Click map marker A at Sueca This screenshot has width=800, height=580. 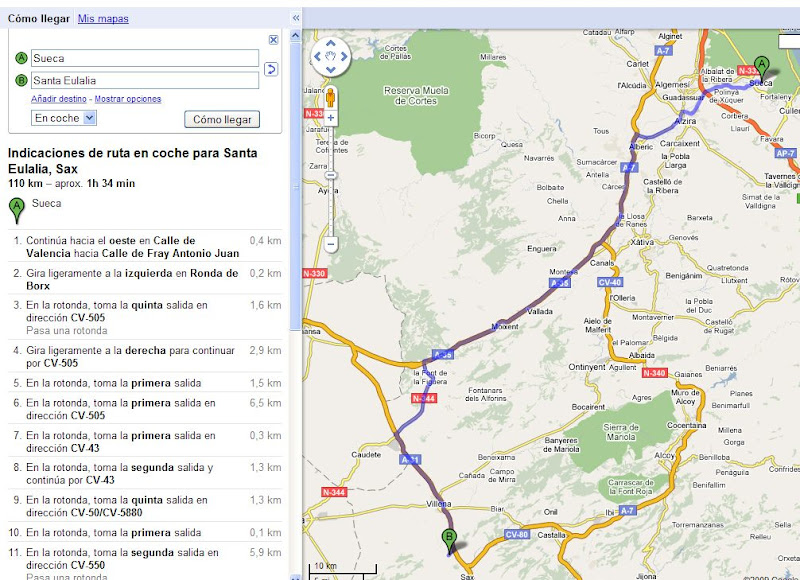pos(762,68)
